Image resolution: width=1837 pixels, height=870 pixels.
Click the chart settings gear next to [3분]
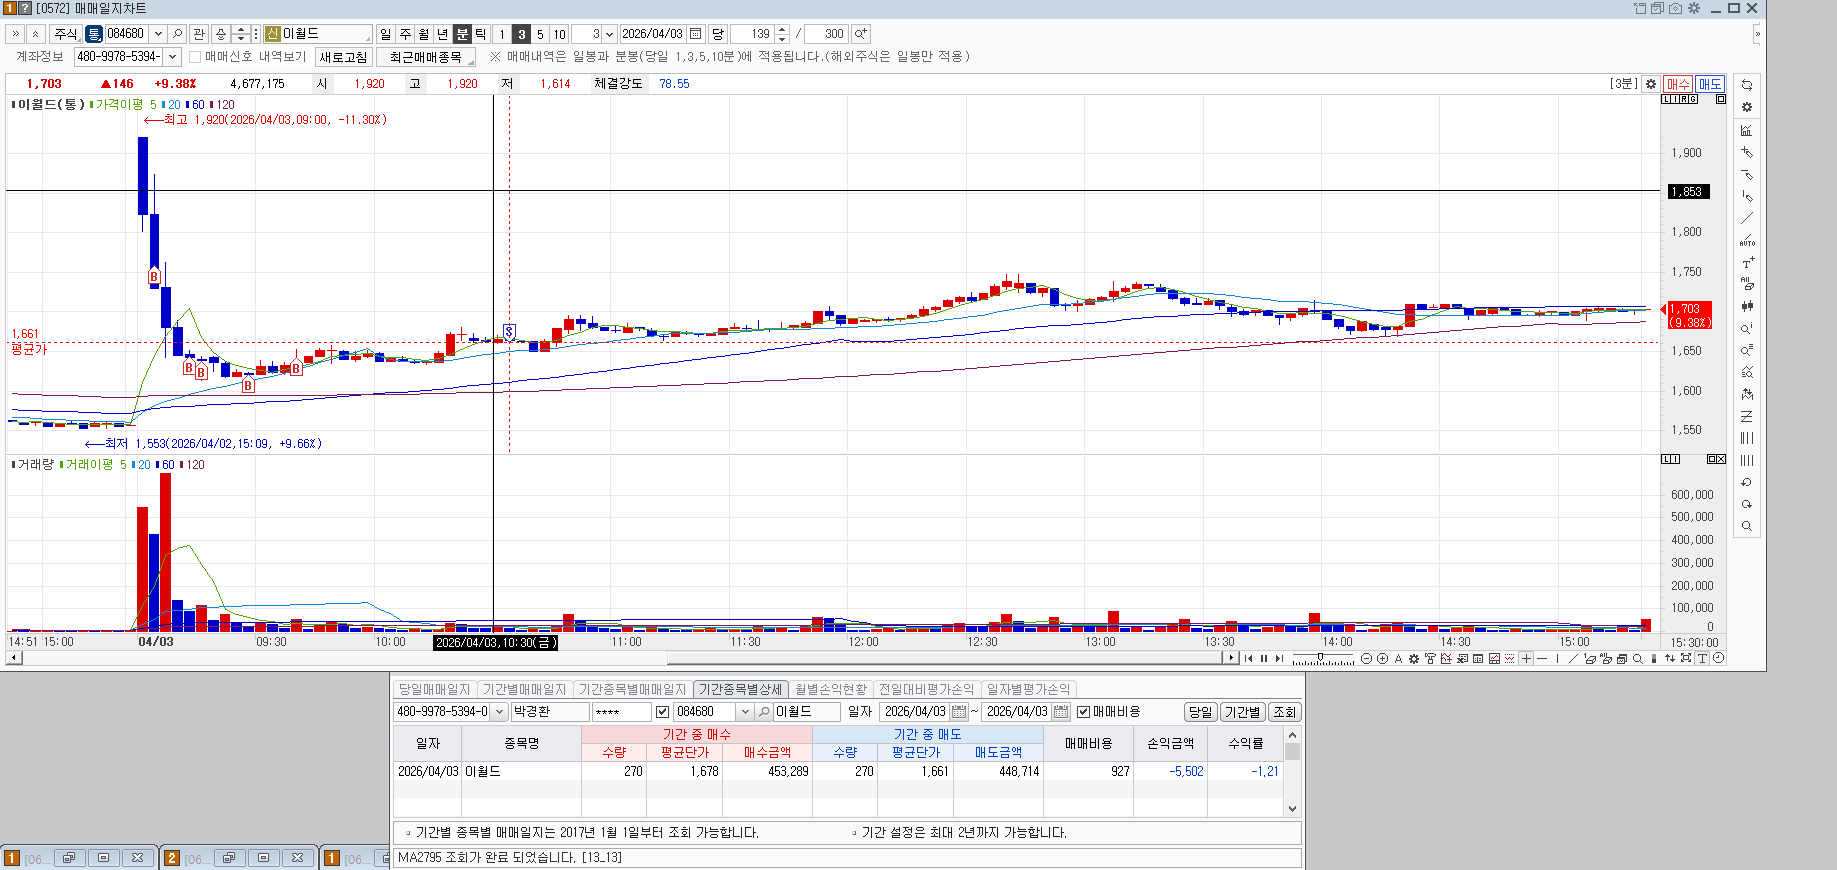(1651, 84)
